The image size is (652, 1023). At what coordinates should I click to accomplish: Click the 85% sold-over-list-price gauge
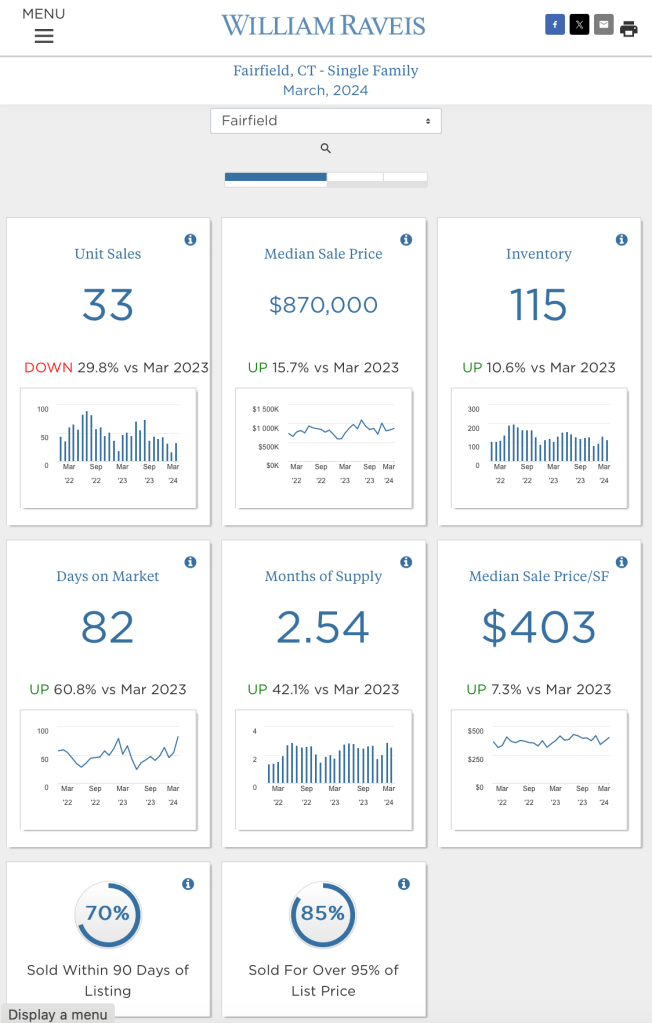tap(323, 914)
